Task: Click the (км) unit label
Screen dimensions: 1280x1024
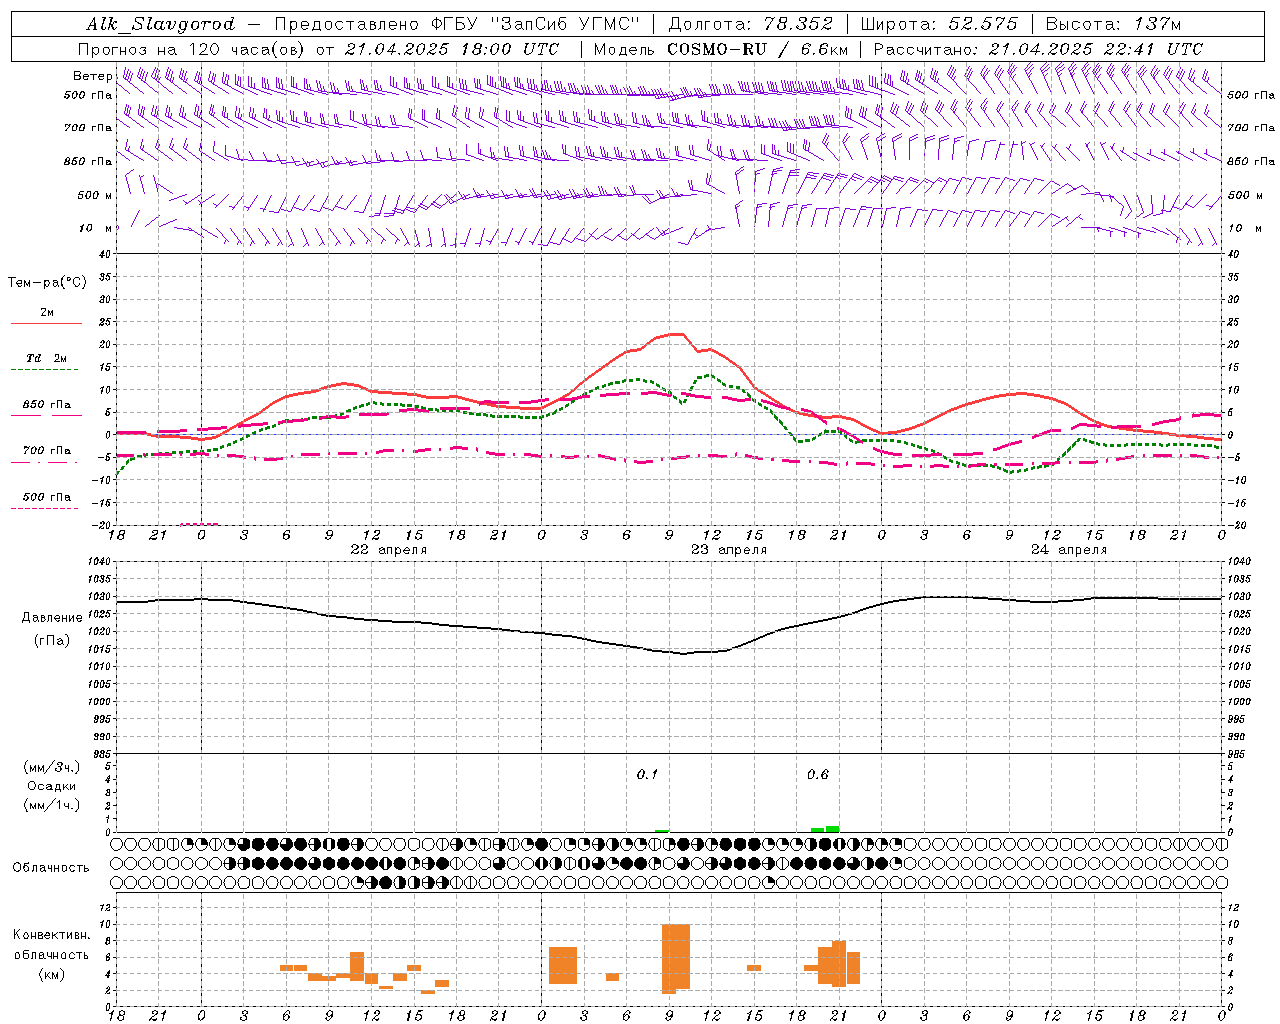Action: (x=52, y=974)
